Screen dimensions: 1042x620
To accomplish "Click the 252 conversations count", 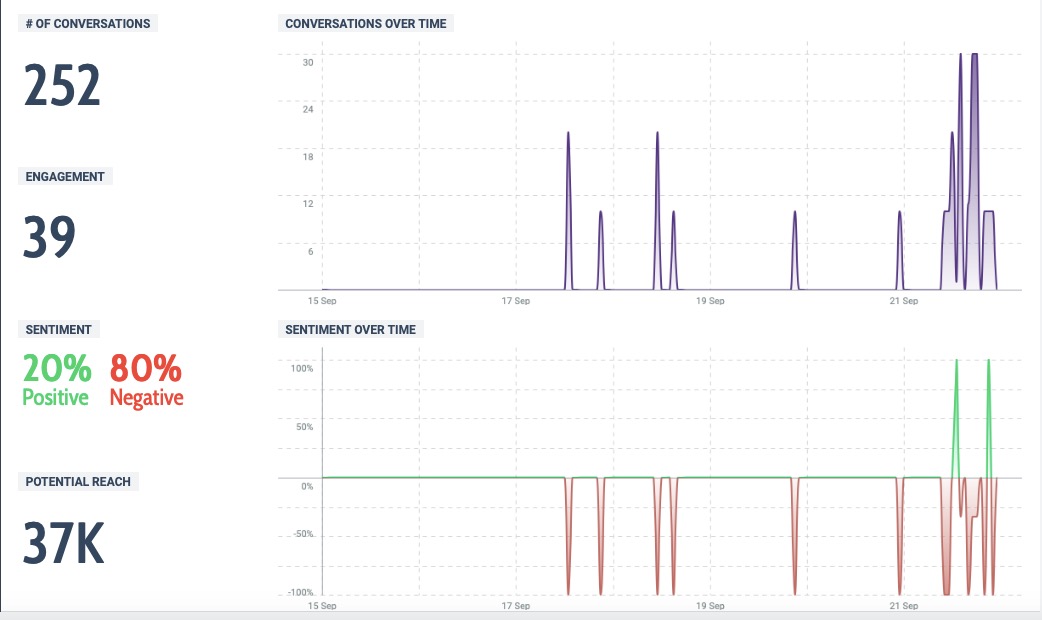I will [62, 86].
